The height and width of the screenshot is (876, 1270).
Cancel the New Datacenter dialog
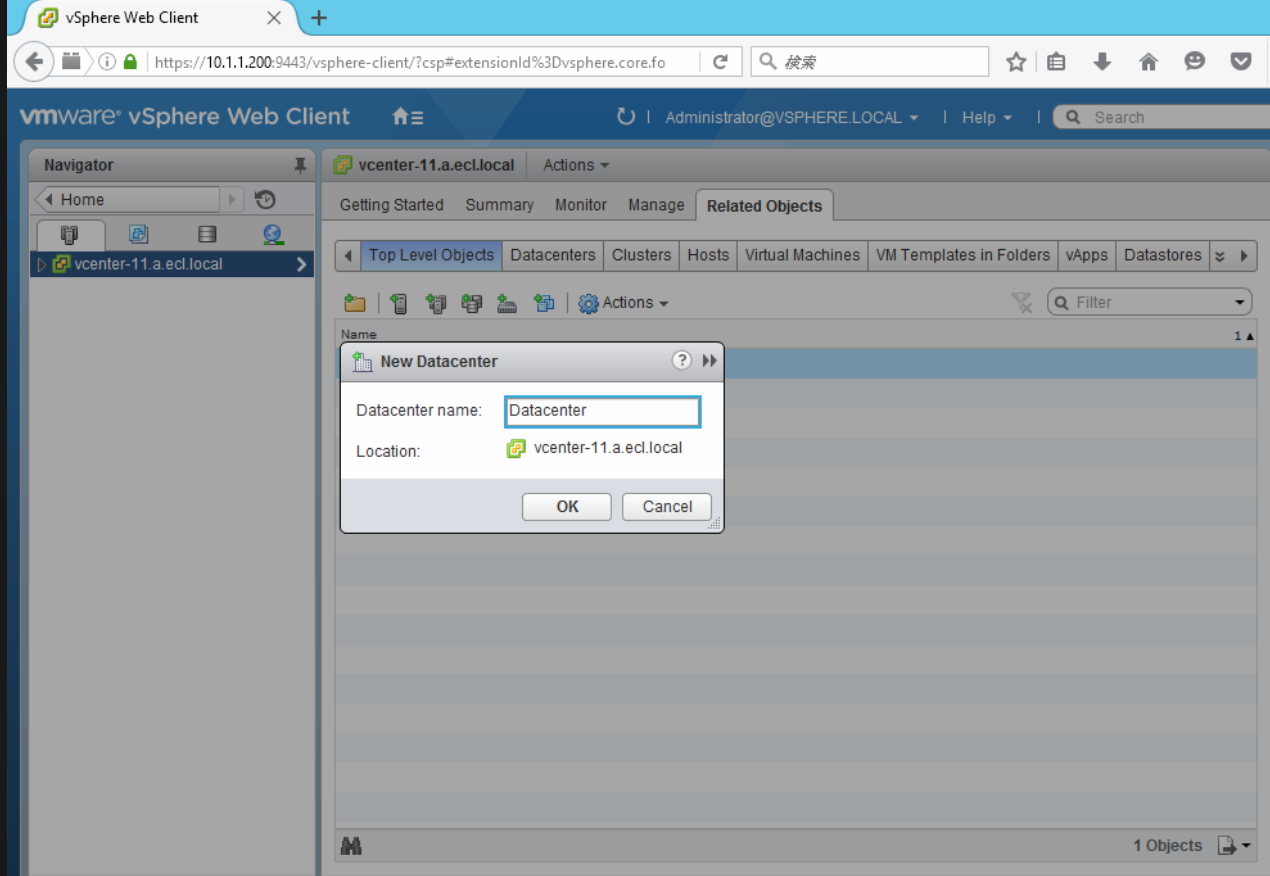667,507
